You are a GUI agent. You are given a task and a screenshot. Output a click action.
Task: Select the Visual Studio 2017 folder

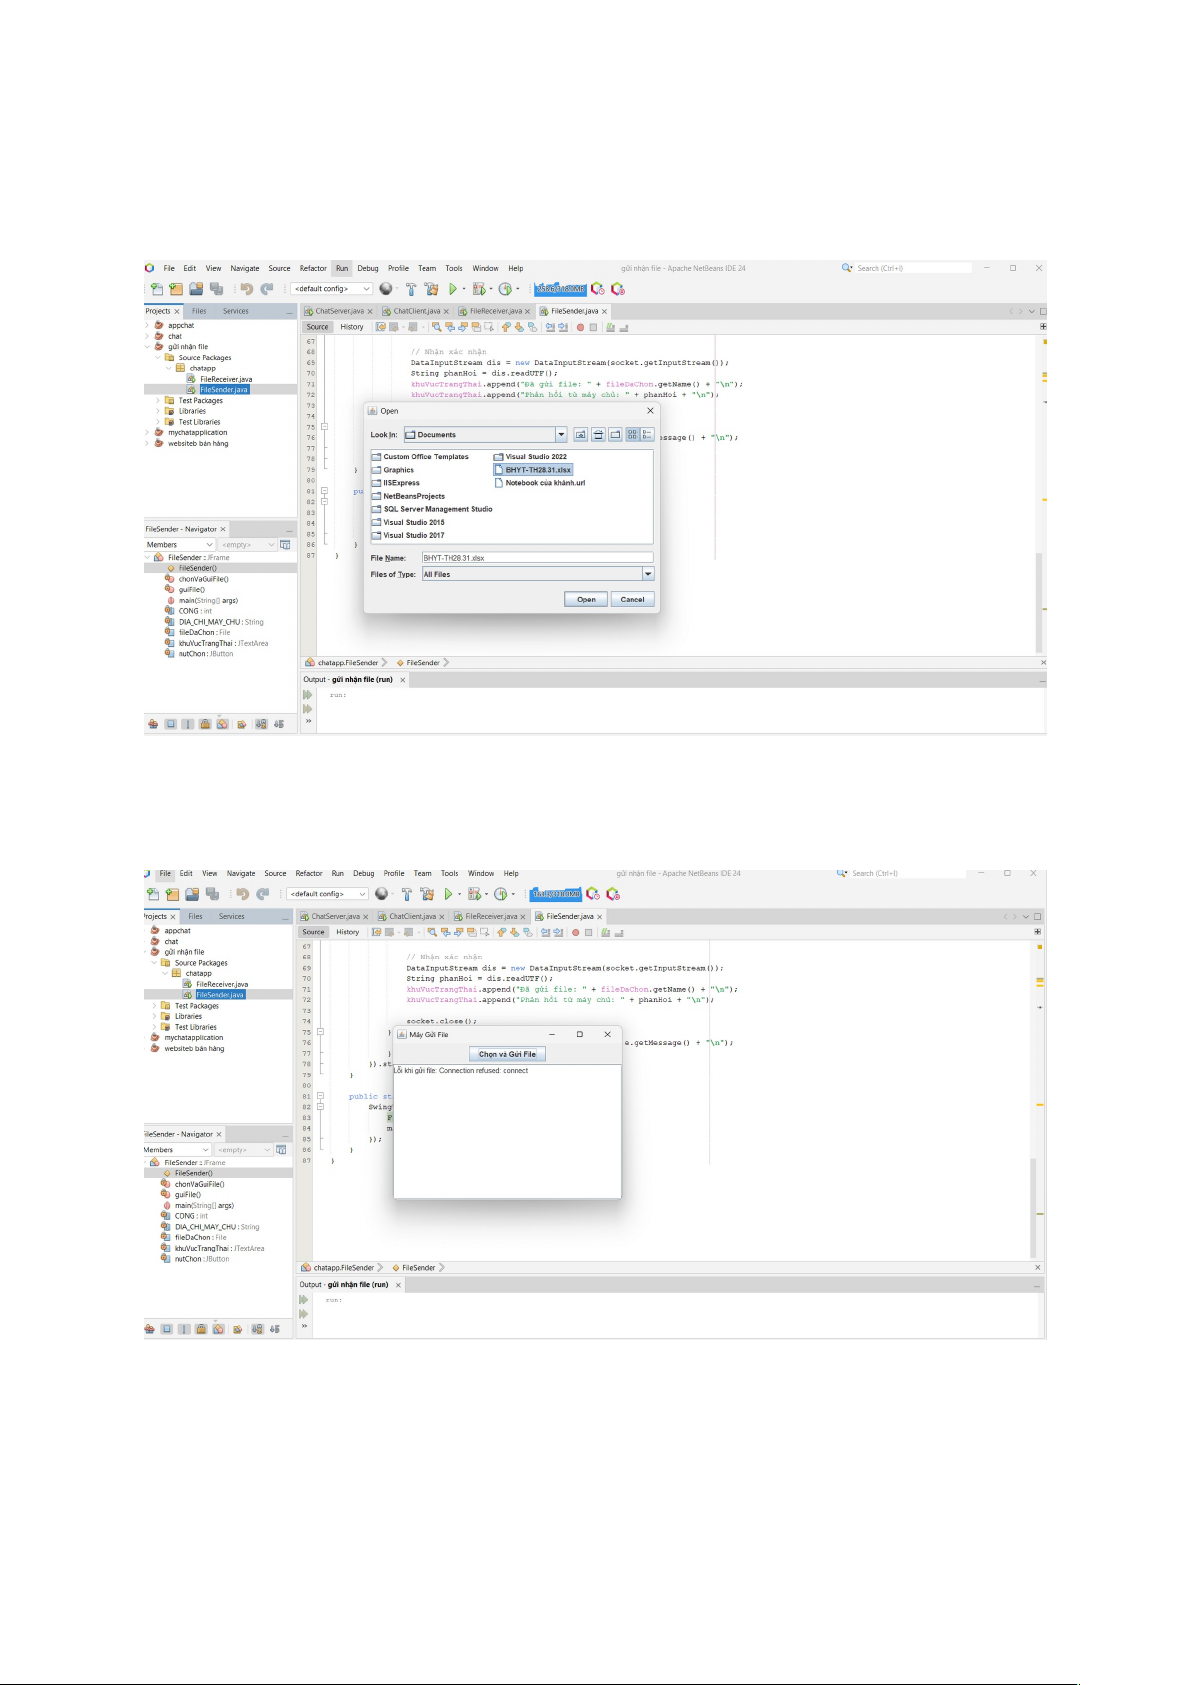pos(413,535)
